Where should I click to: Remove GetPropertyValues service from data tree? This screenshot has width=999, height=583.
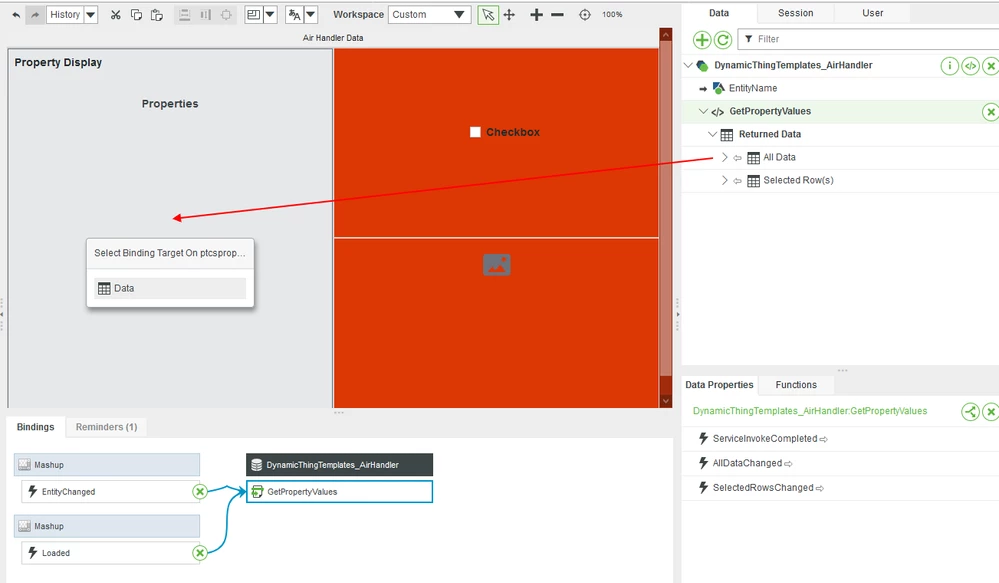pos(991,112)
